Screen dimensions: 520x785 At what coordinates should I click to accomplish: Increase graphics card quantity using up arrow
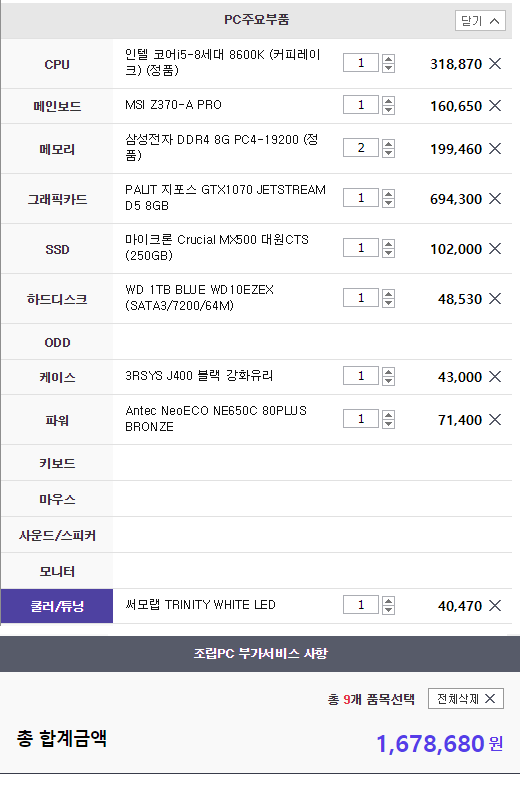tap(388, 194)
